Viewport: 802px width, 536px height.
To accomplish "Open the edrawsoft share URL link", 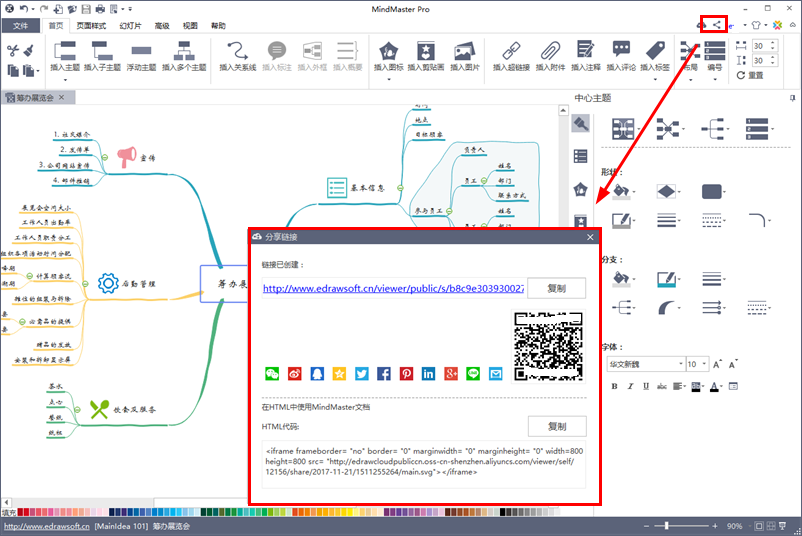I will pos(392,288).
